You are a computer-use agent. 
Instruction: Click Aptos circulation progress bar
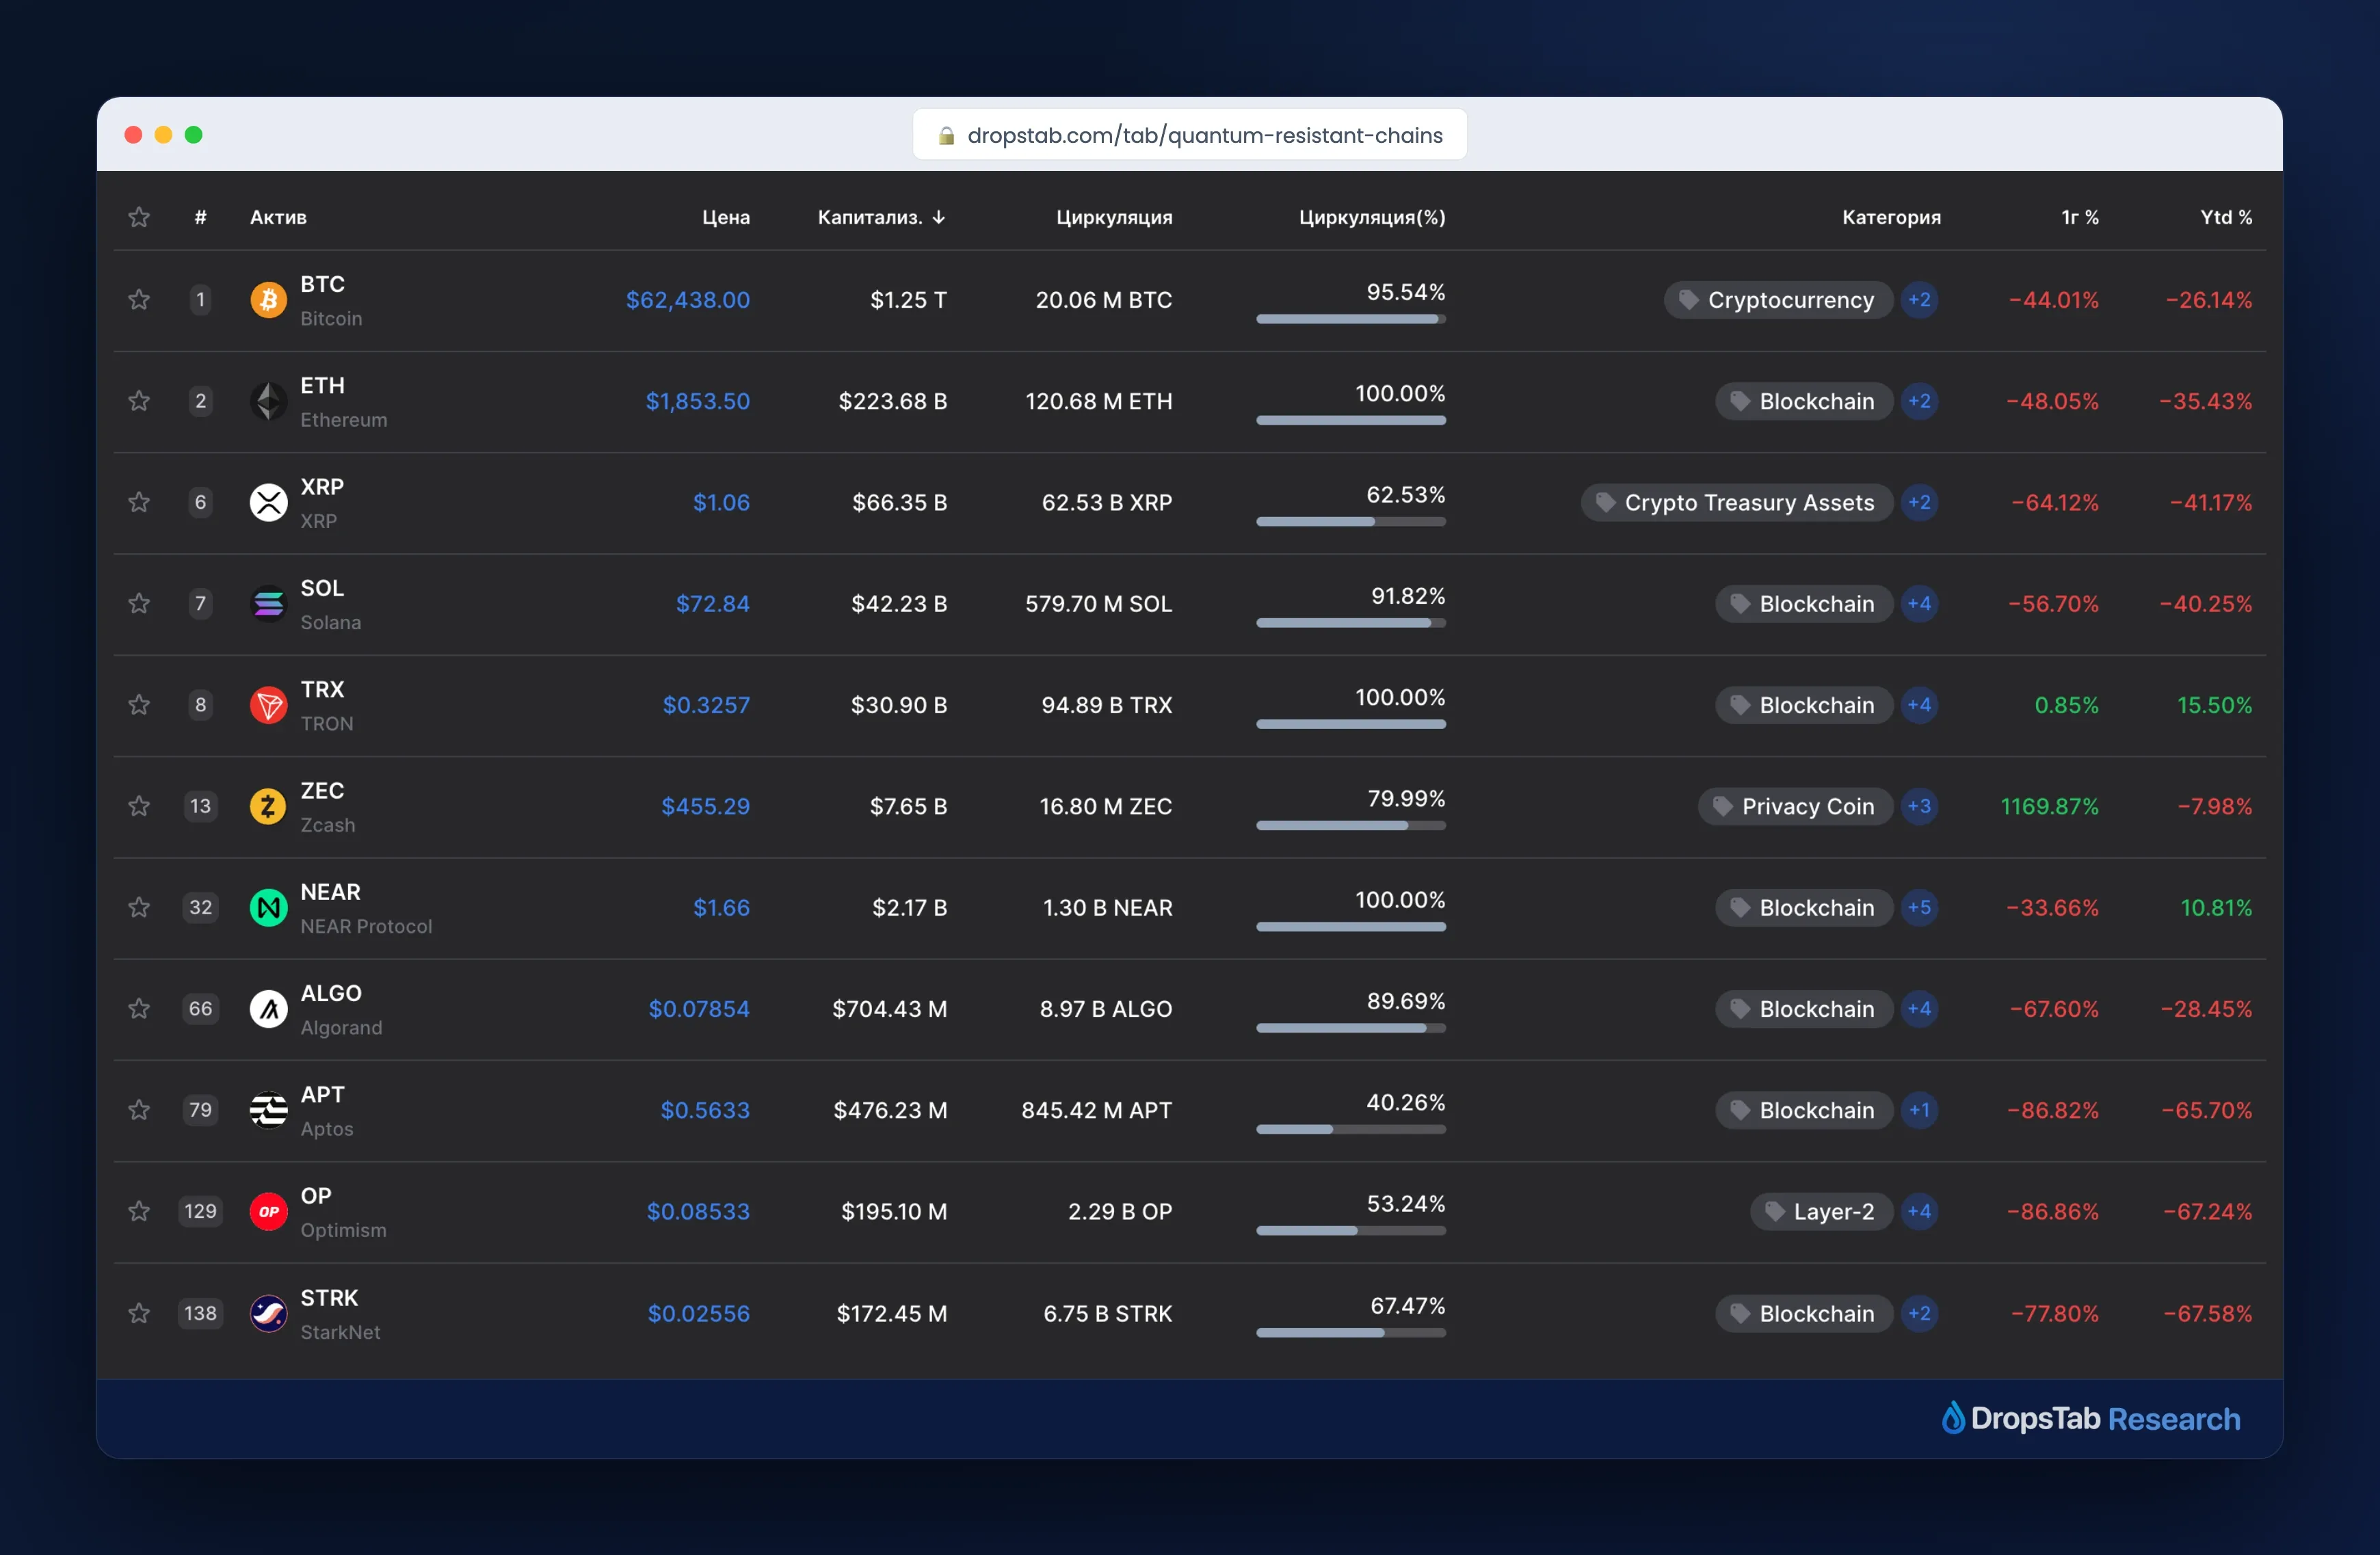pos(1351,1130)
